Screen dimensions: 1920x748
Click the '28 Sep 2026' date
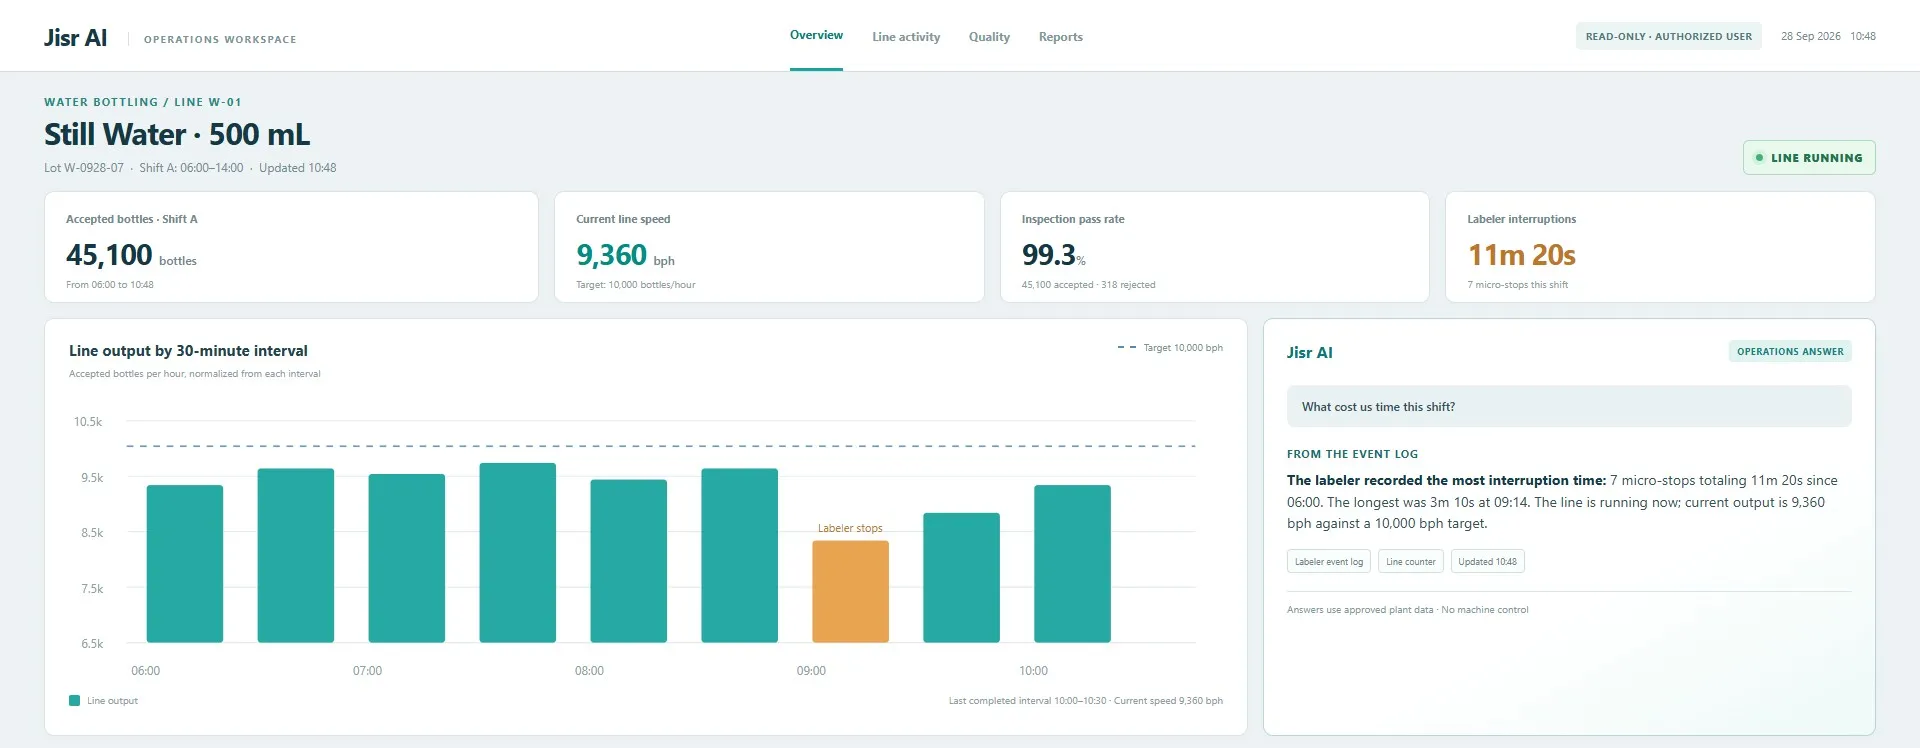click(x=1810, y=36)
